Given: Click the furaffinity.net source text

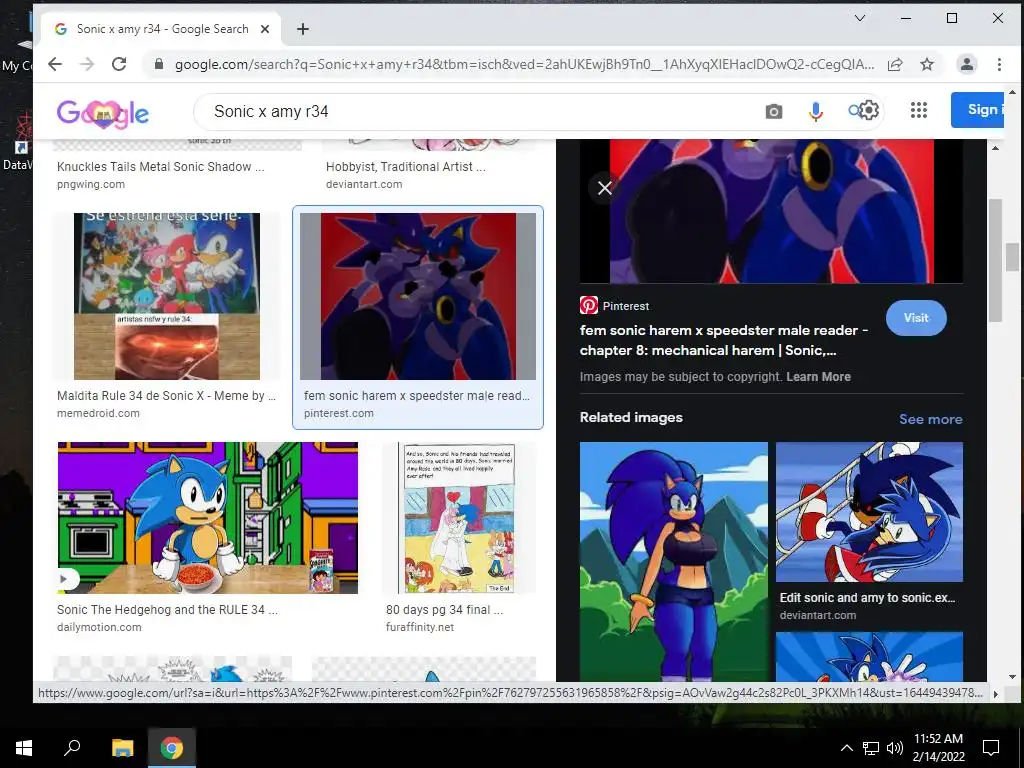Looking at the screenshot, I should [x=420, y=628].
